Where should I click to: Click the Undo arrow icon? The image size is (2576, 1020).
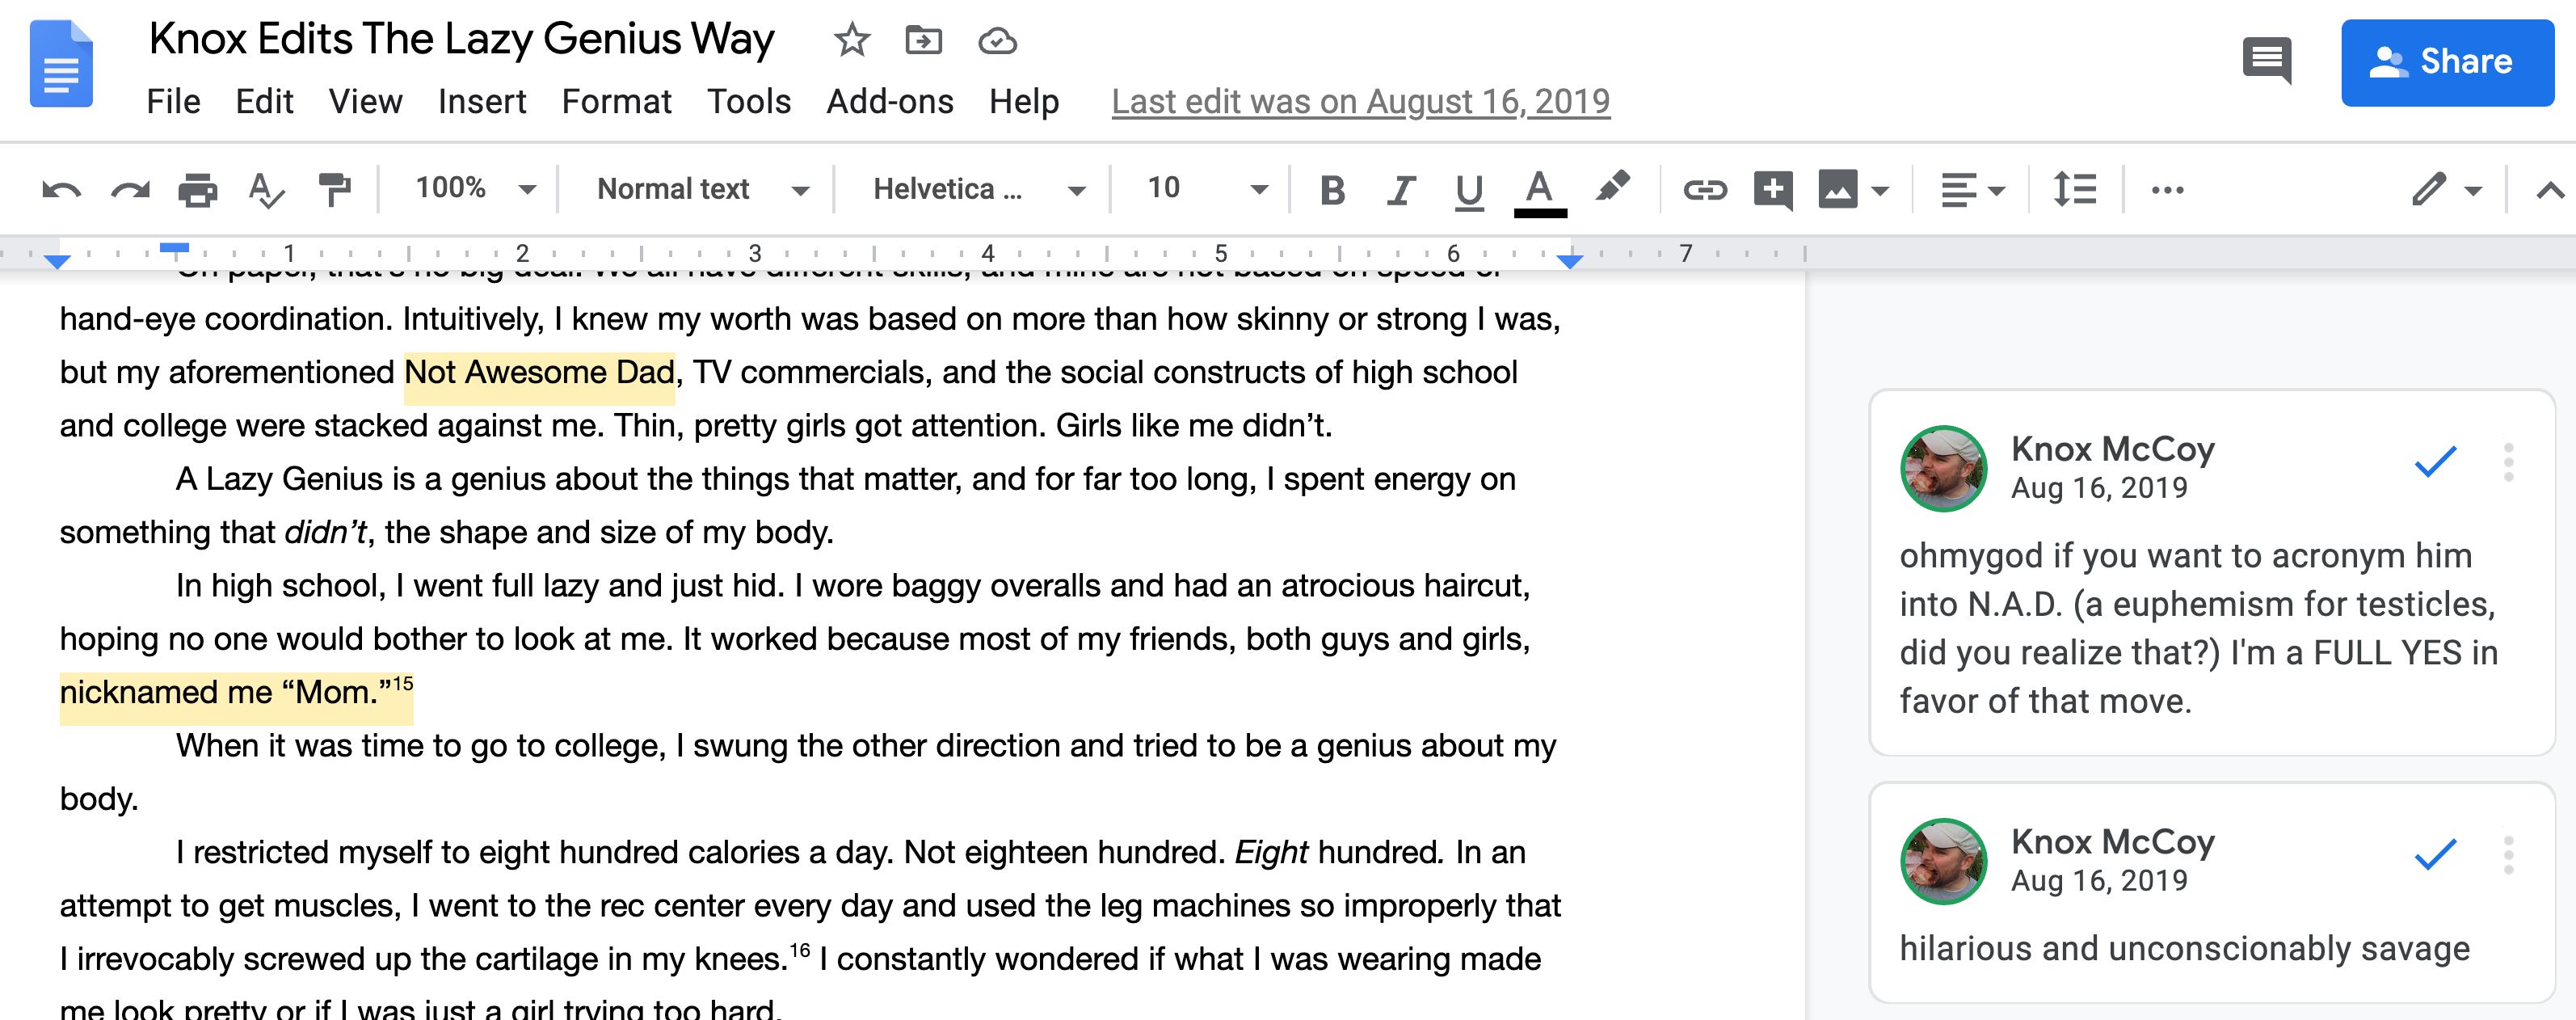[61, 189]
